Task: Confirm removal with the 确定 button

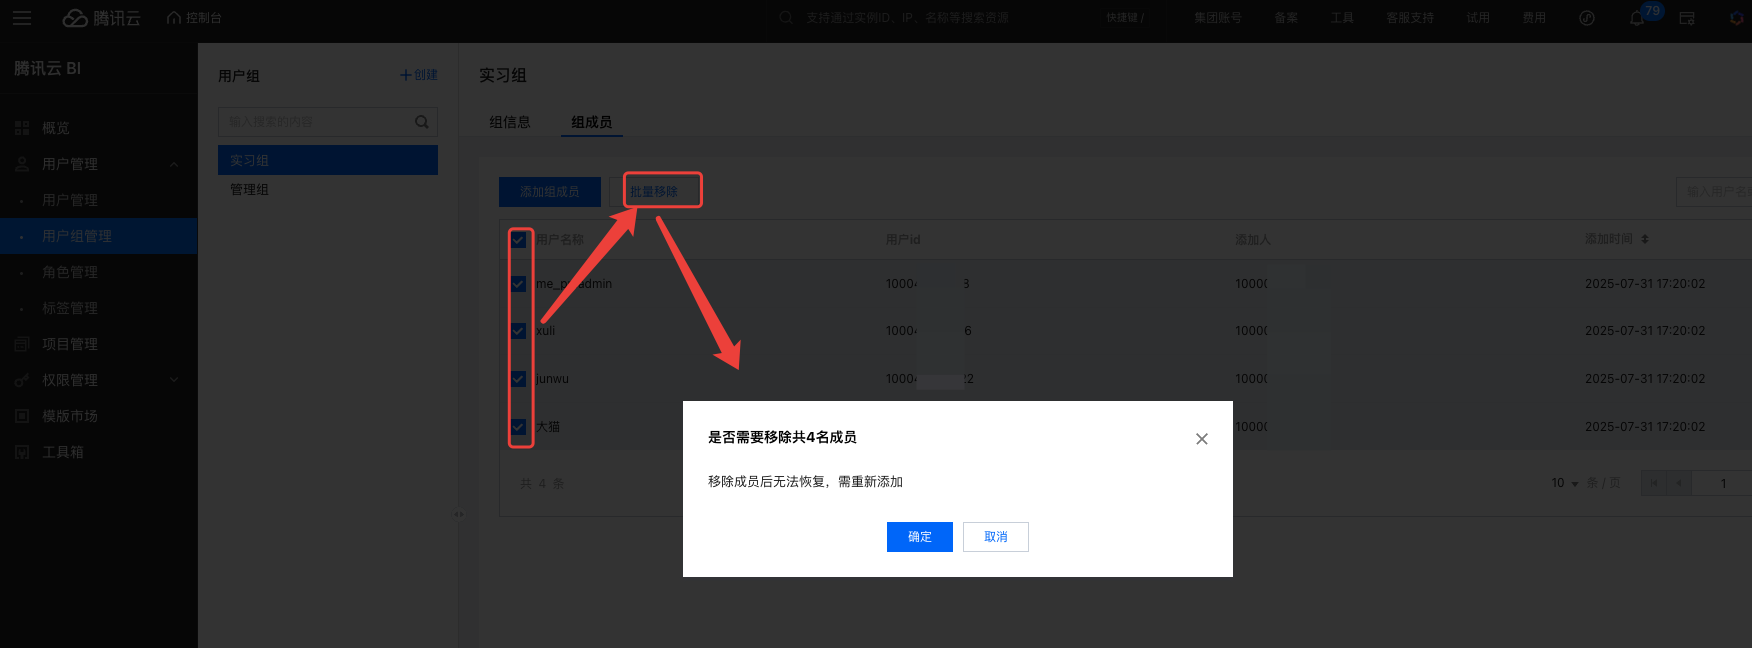Action: click(x=919, y=537)
